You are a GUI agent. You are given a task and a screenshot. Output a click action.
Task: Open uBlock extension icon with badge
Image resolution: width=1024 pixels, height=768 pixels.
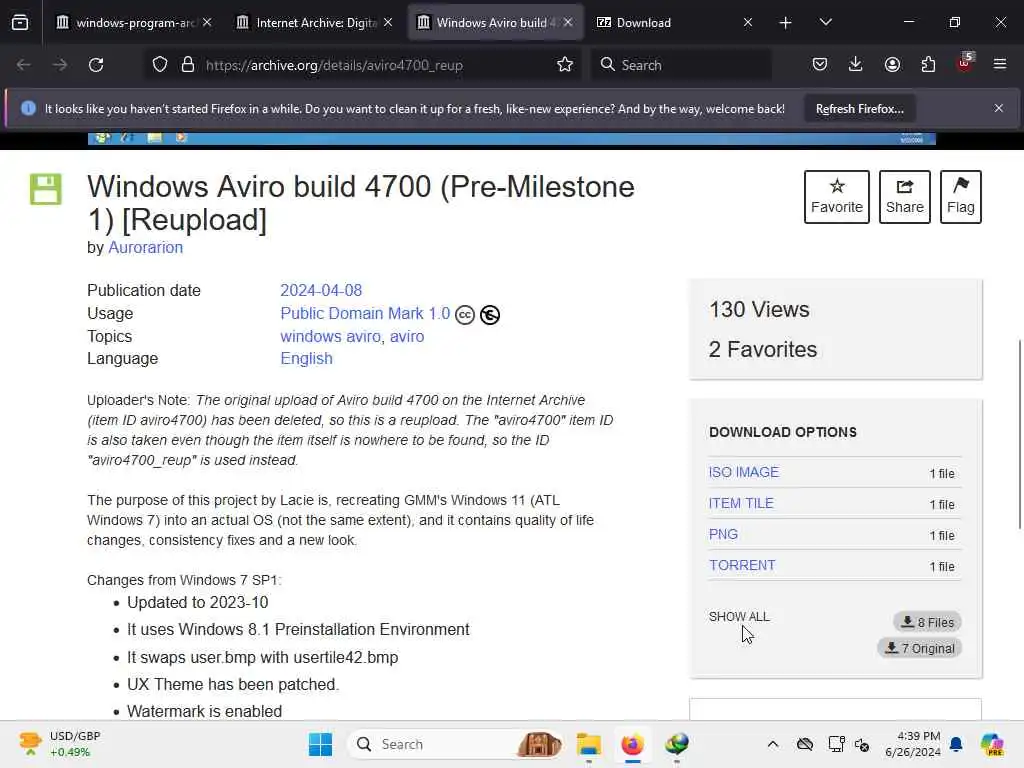tap(965, 63)
